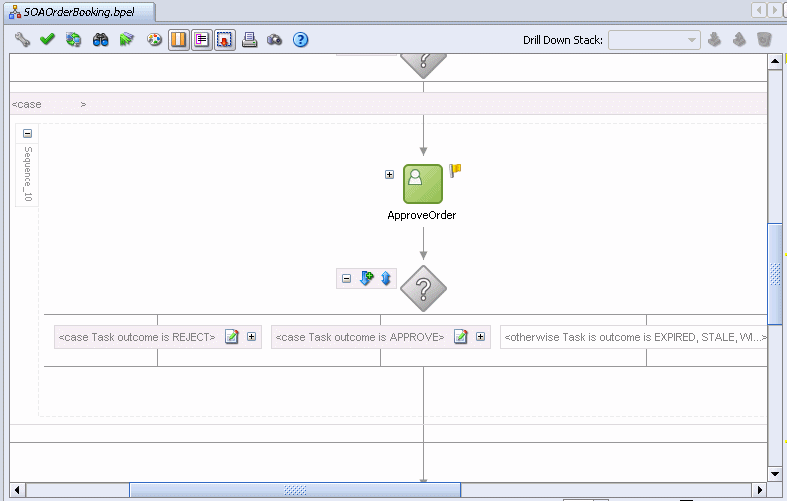Viewport: 787px width, 501px height.
Task: Click the wrench icon in the toolbar
Action: tap(22, 40)
